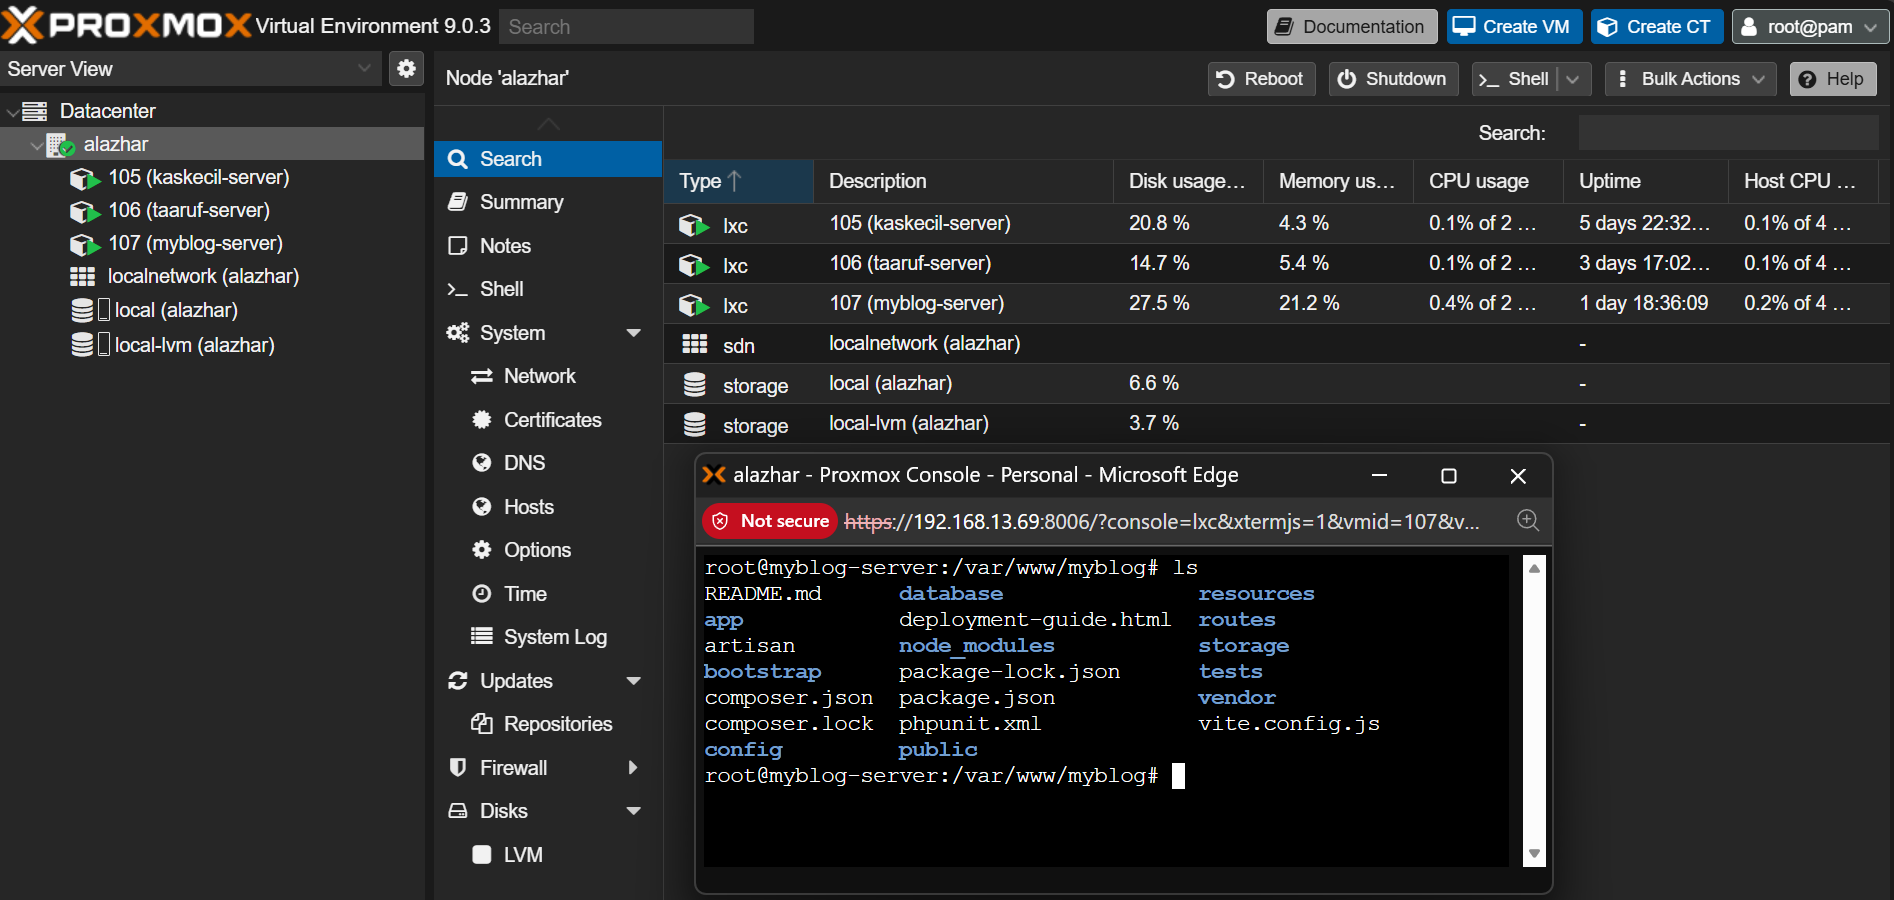
Task: Open the Repositories page
Action: [x=548, y=724]
